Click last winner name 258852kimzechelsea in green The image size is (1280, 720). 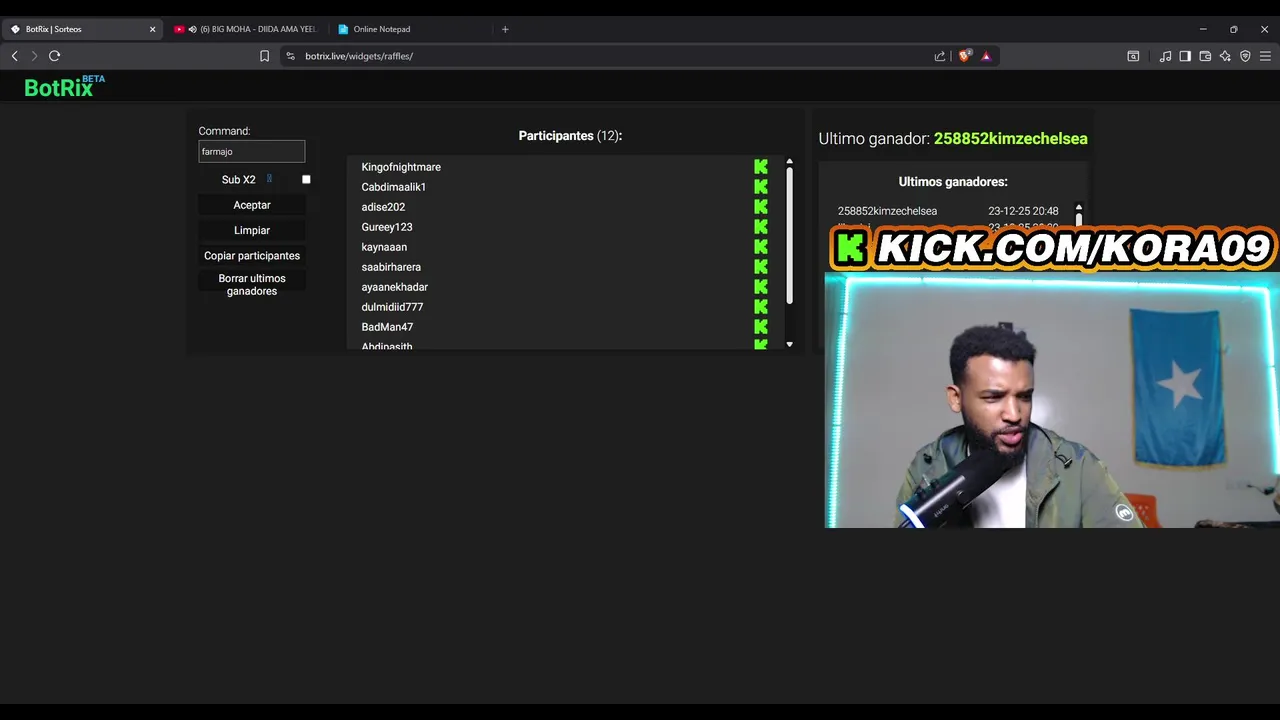click(x=1010, y=139)
